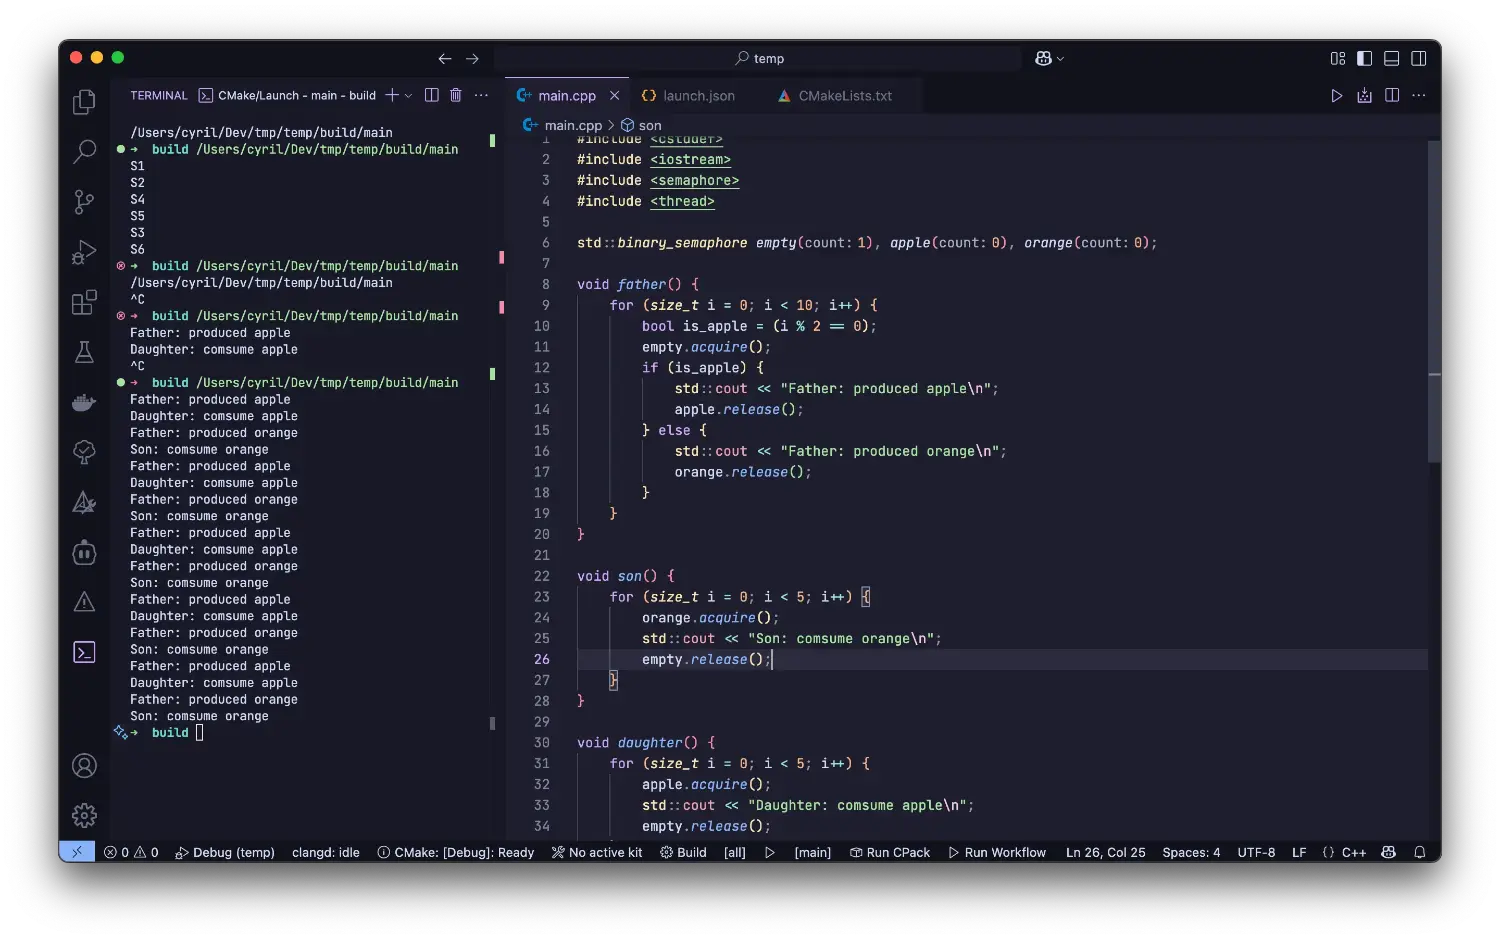Open new terminal launch profile dropdown
This screenshot has width=1500, height=939.
point(408,96)
